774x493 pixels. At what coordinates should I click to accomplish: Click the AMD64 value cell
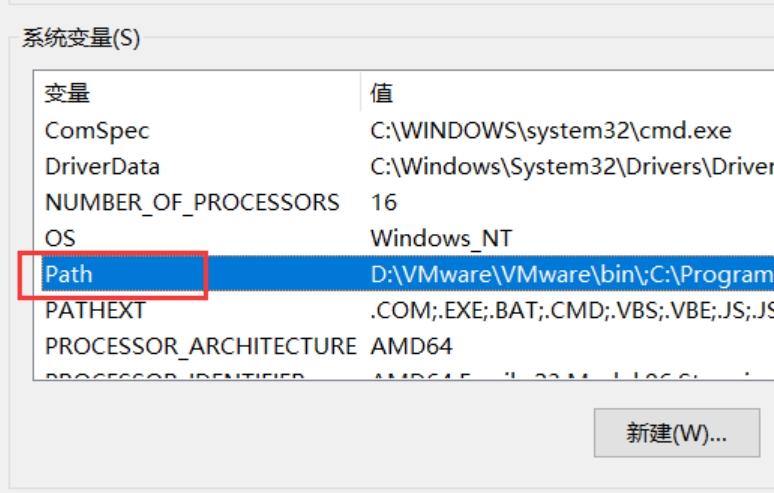pyautogui.click(x=411, y=346)
